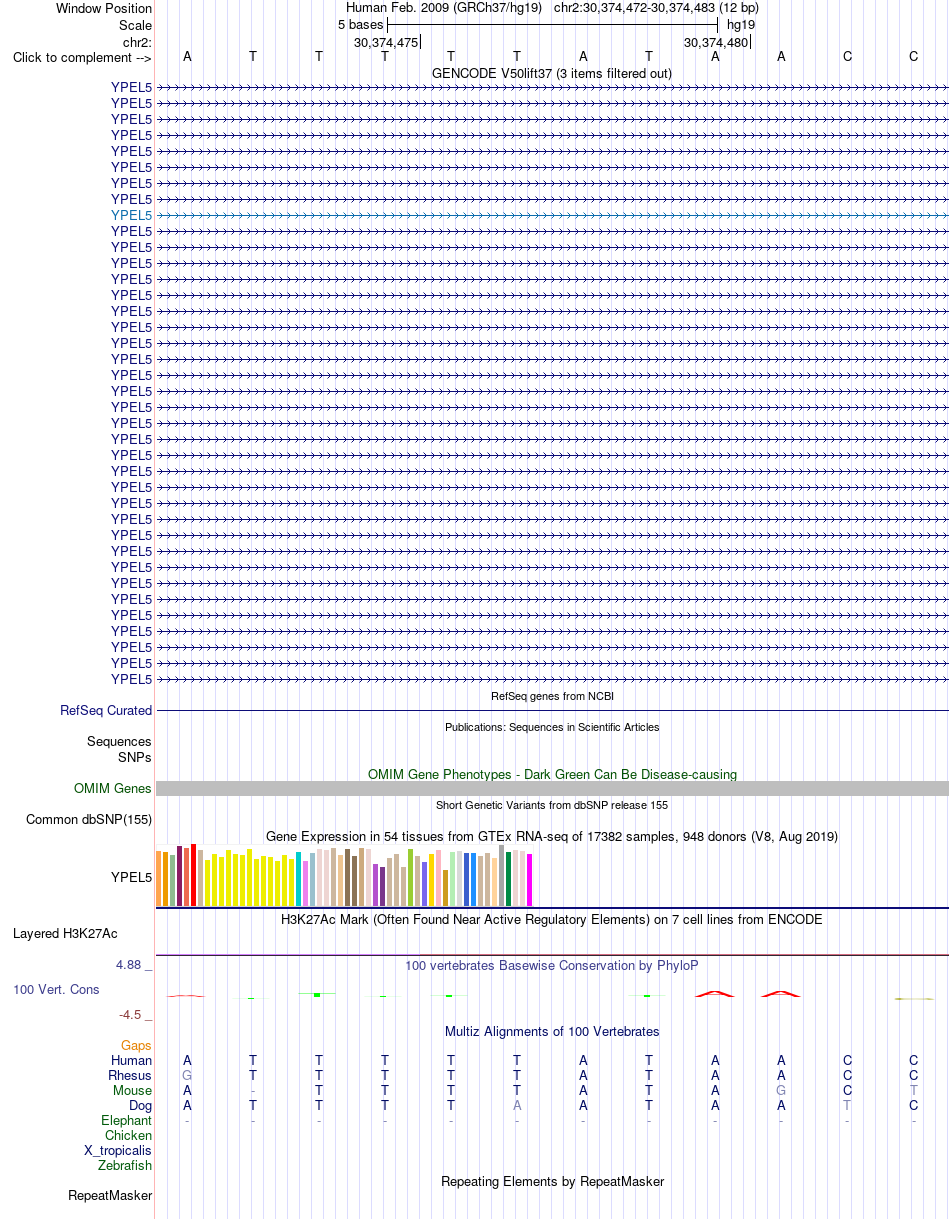Image resolution: width=950 pixels, height=1219 pixels.
Task: Click the 'SNPs' track label
Action: click(135, 758)
